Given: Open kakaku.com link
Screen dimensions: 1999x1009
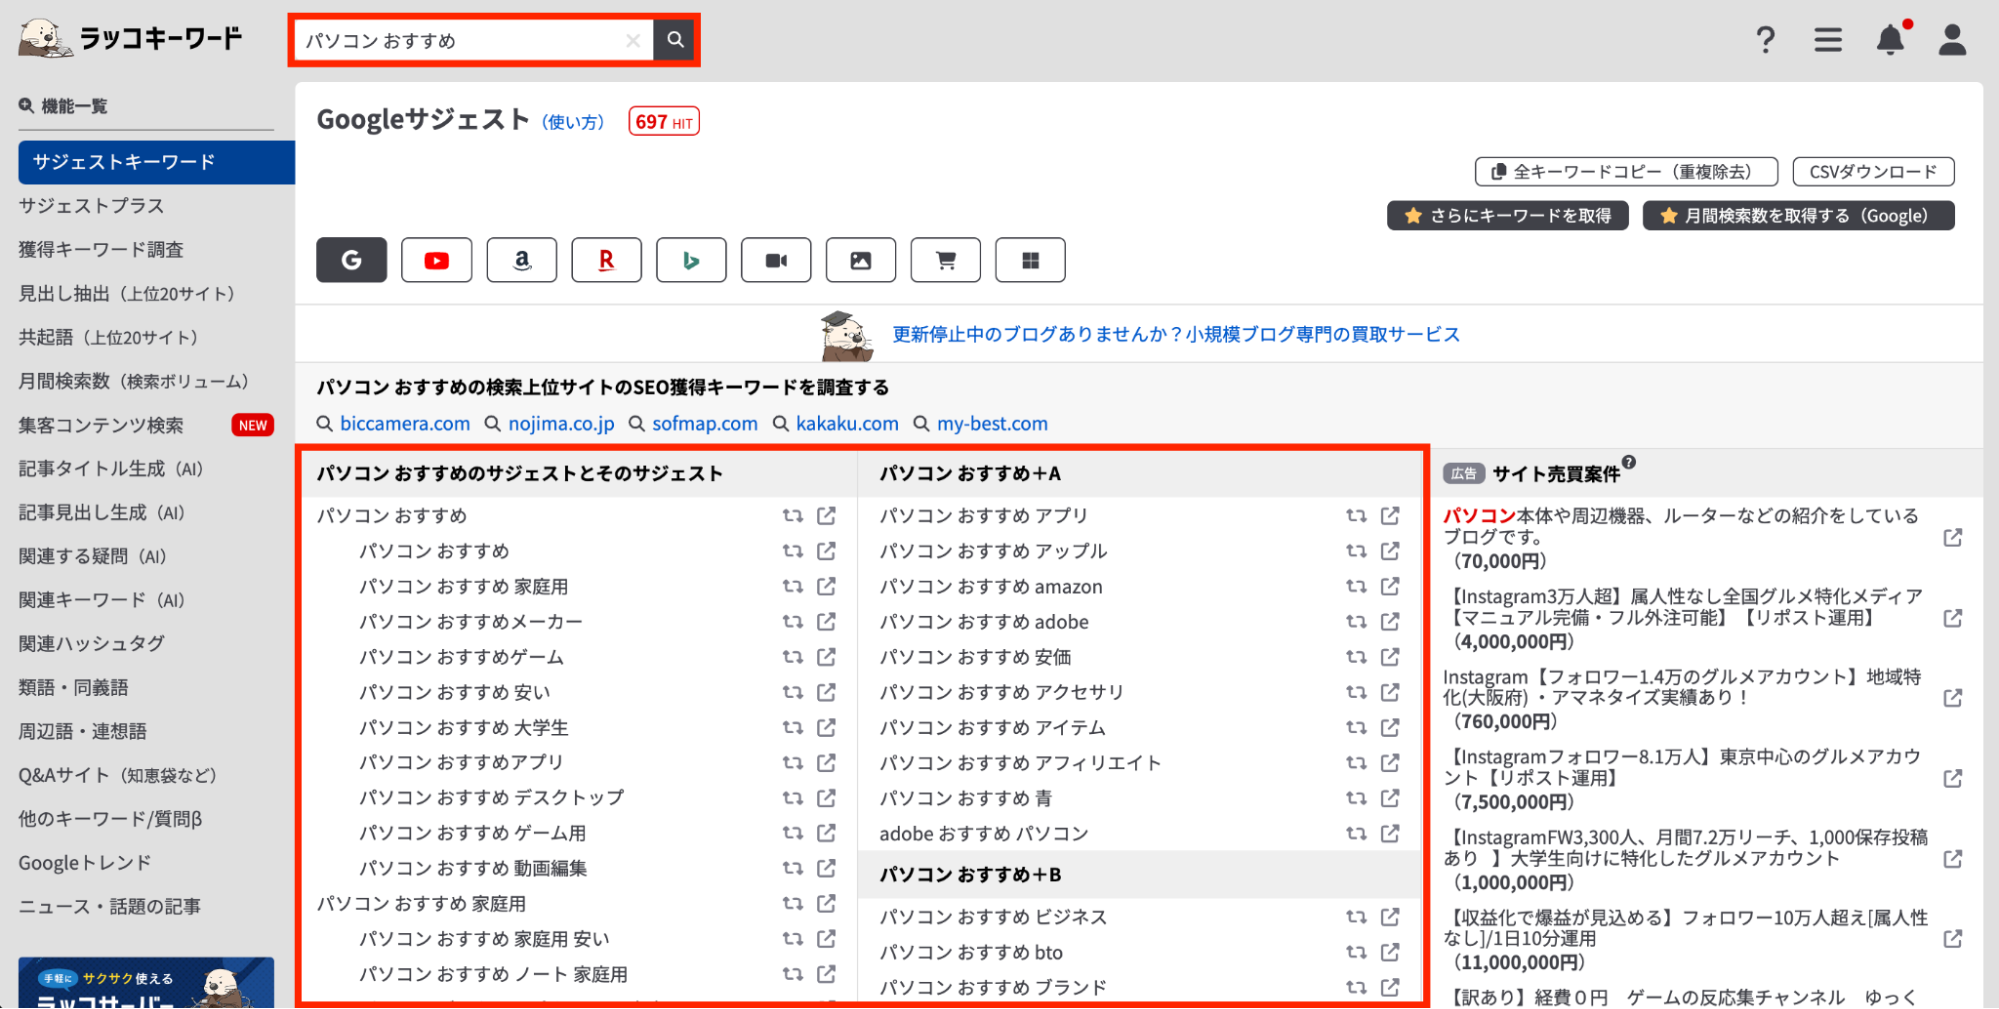Looking at the screenshot, I should pos(847,424).
